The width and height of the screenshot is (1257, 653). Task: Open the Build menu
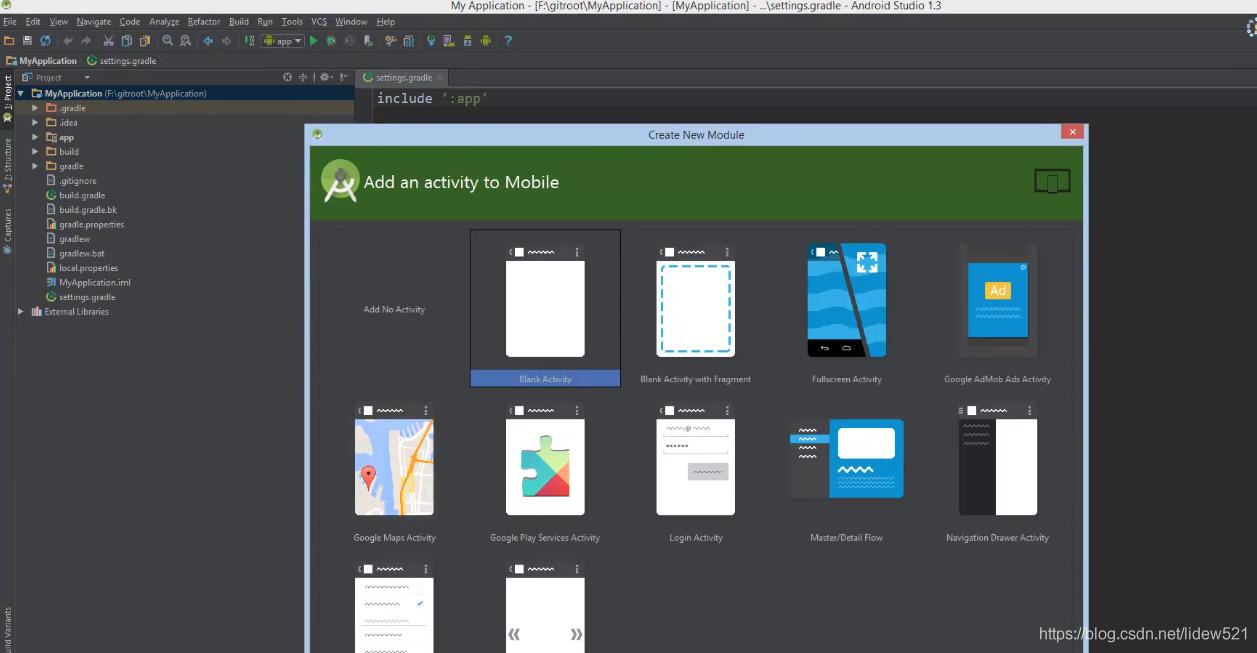point(238,21)
